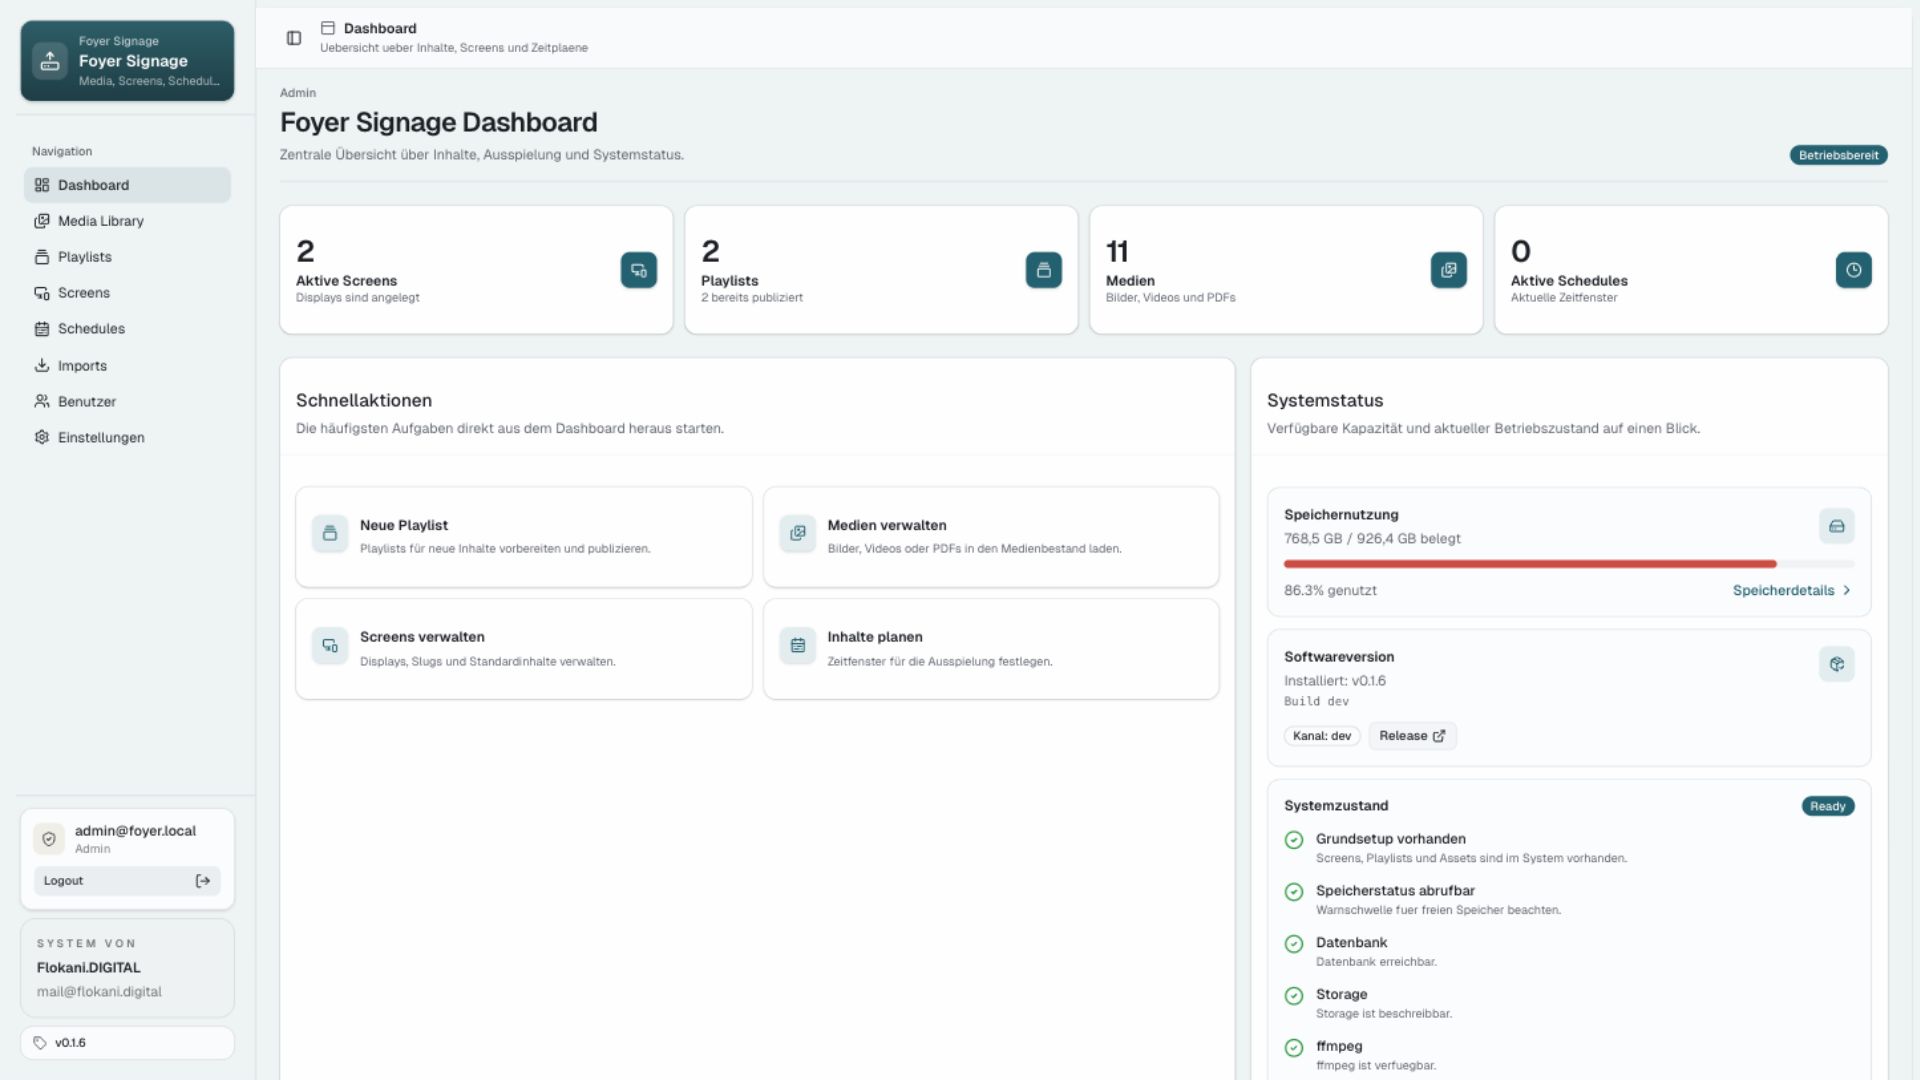Screen dimensions: 1920x1080
Task: Click the 'Build dev' text
Action: [x=1316, y=702]
